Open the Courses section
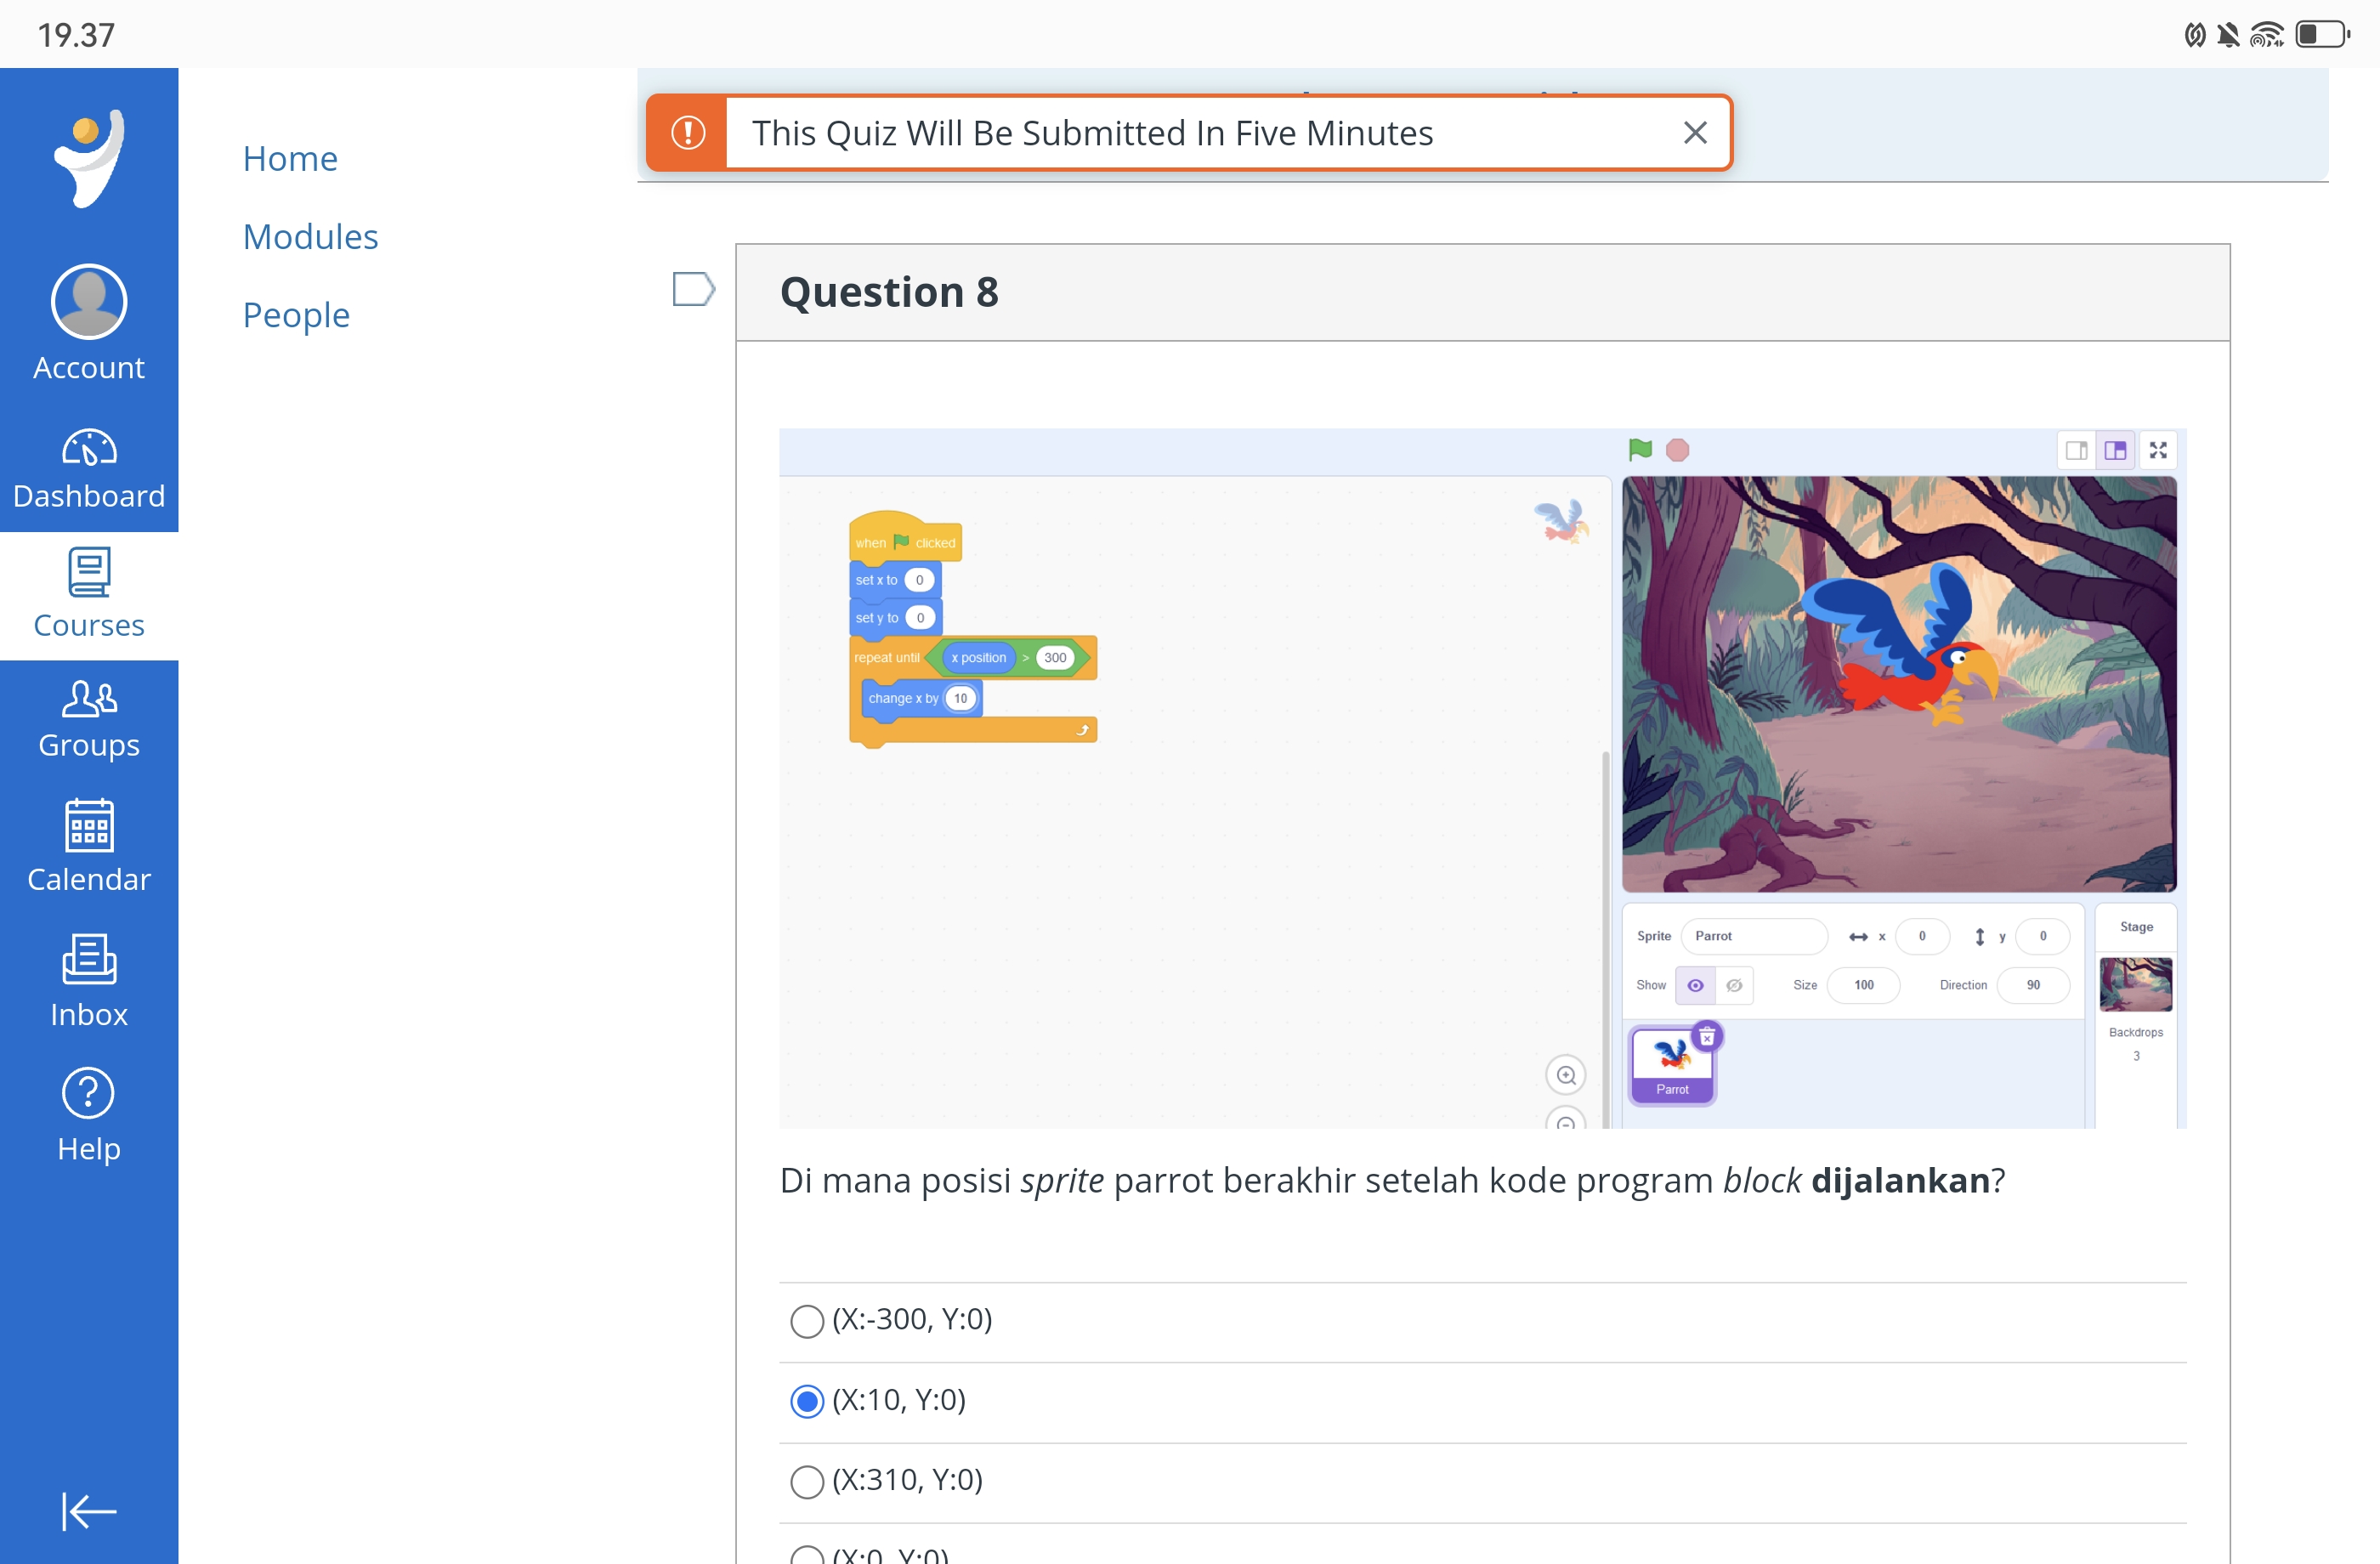The image size is (2380, 1564). coord(89,593)
